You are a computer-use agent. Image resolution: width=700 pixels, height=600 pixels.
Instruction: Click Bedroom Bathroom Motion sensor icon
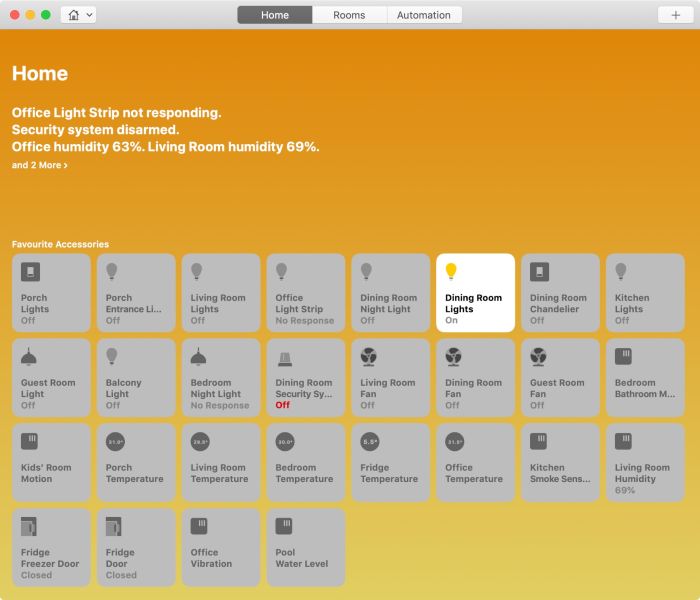click(623, 356)
